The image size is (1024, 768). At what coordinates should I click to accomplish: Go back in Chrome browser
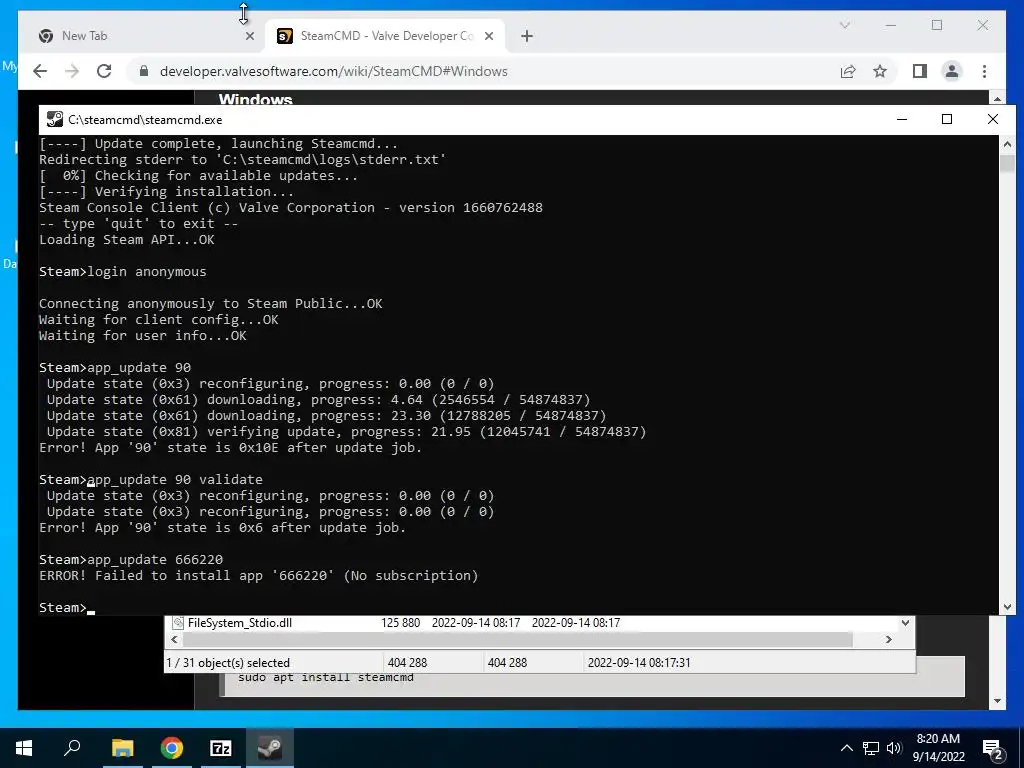pos(40,71)
